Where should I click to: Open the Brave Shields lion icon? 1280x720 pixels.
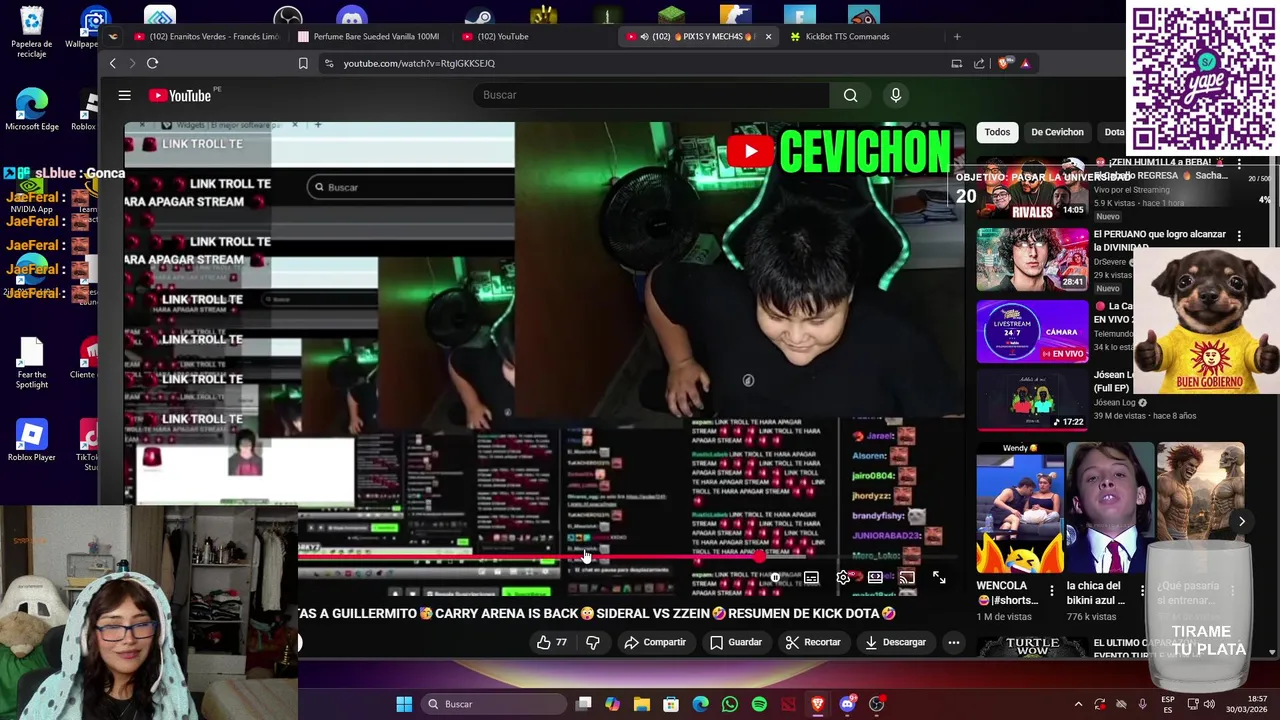(x=1004, y=63)
